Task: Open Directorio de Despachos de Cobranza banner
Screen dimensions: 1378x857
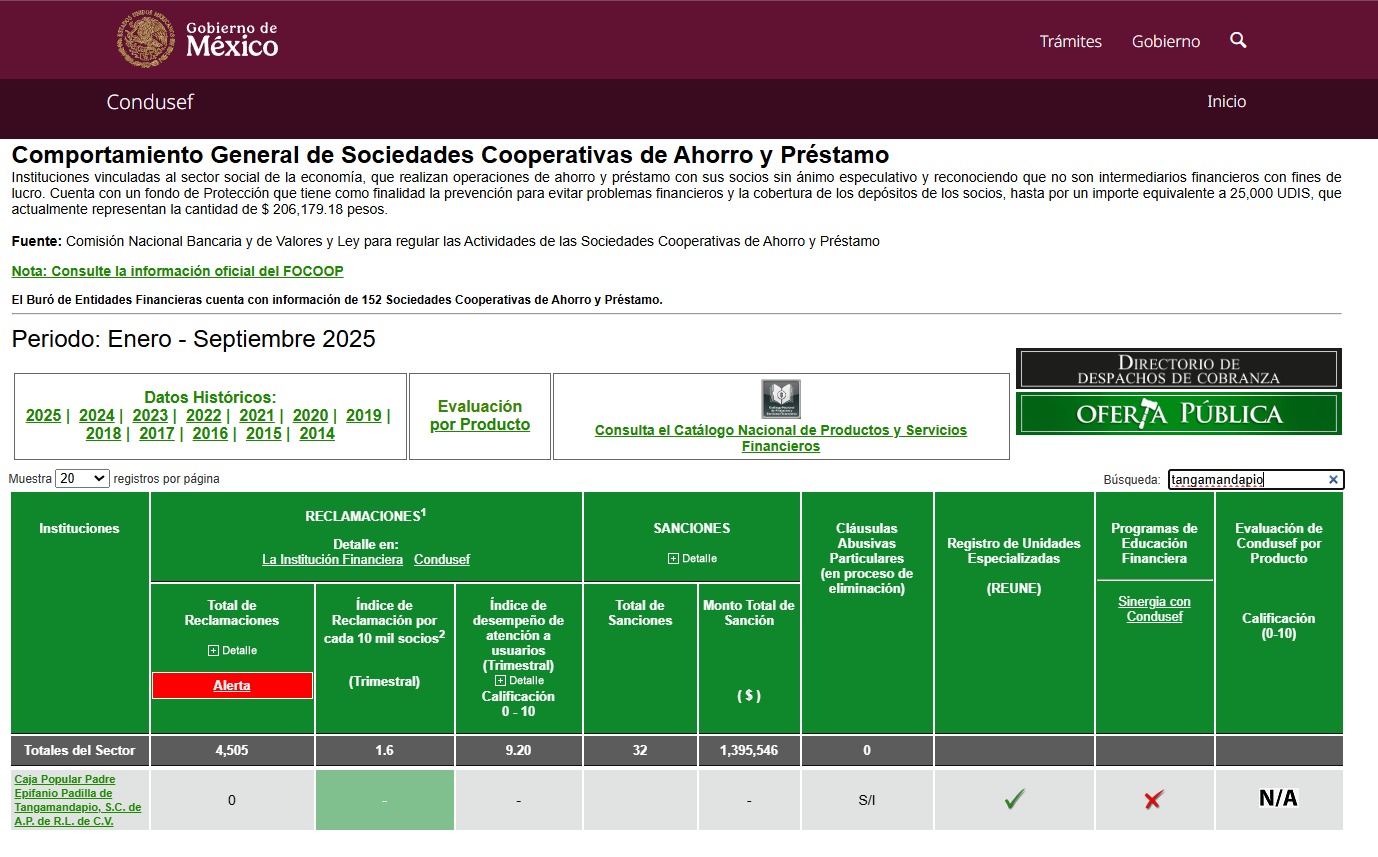Action: click(x=1178, y=369)
